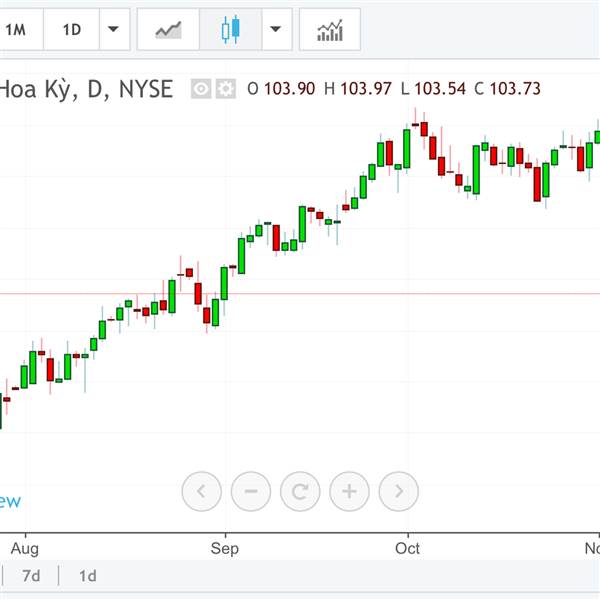This screenshot has width=600, height=600.
Task: Select the 1M interval button
Action: coord(16,30)
